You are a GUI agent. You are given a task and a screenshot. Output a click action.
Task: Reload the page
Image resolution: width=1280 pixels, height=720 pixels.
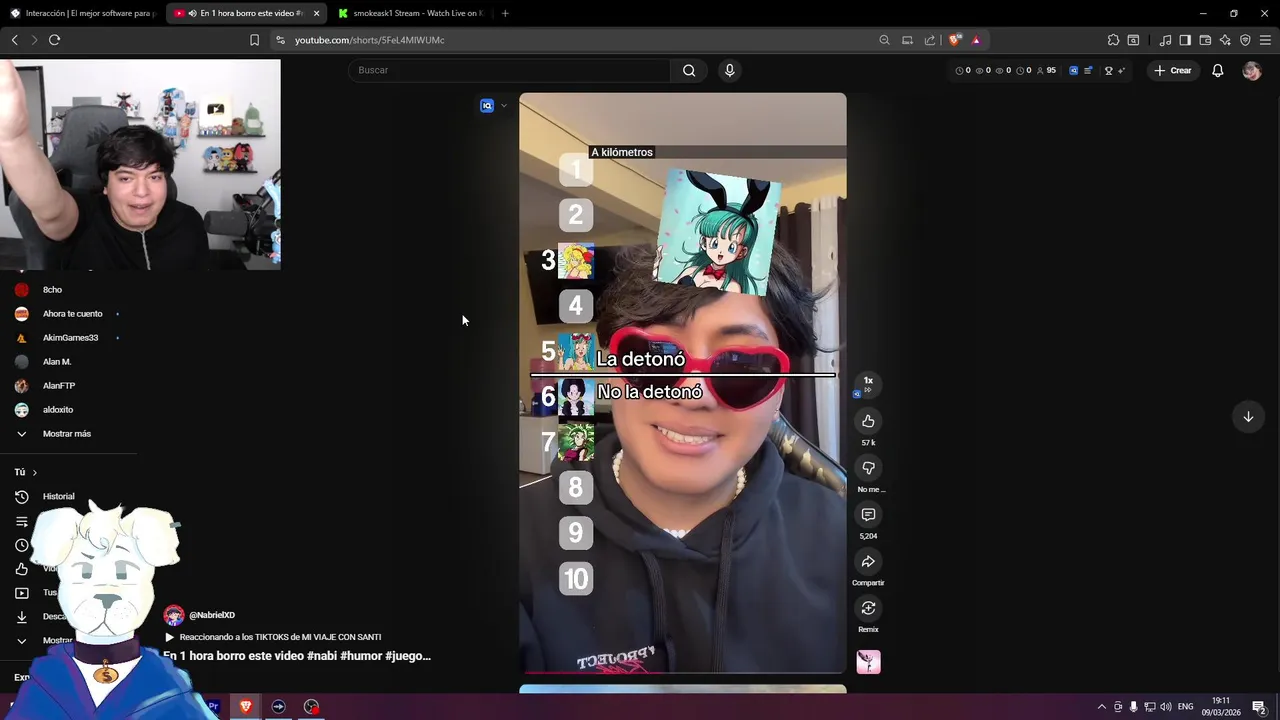[54, 40]
